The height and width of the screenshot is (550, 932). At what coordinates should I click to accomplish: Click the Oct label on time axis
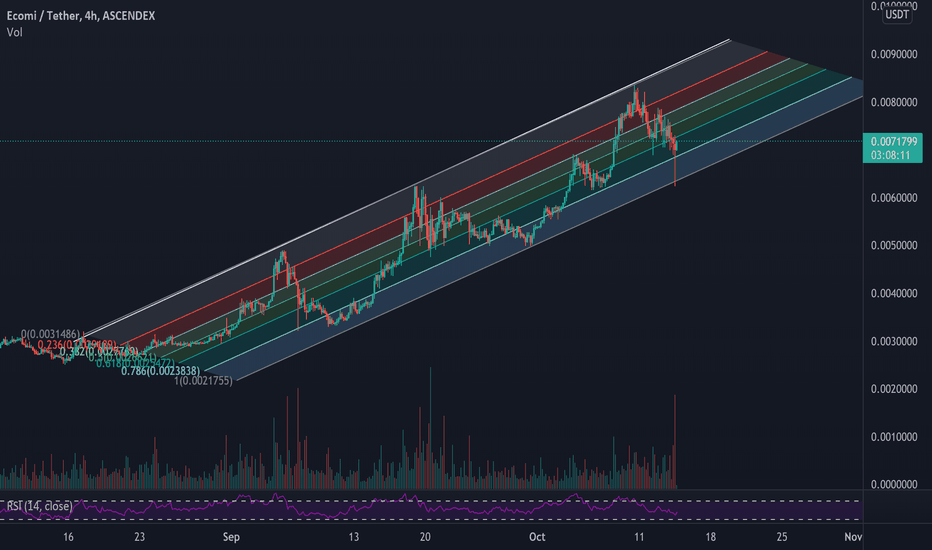click(537, 537)
